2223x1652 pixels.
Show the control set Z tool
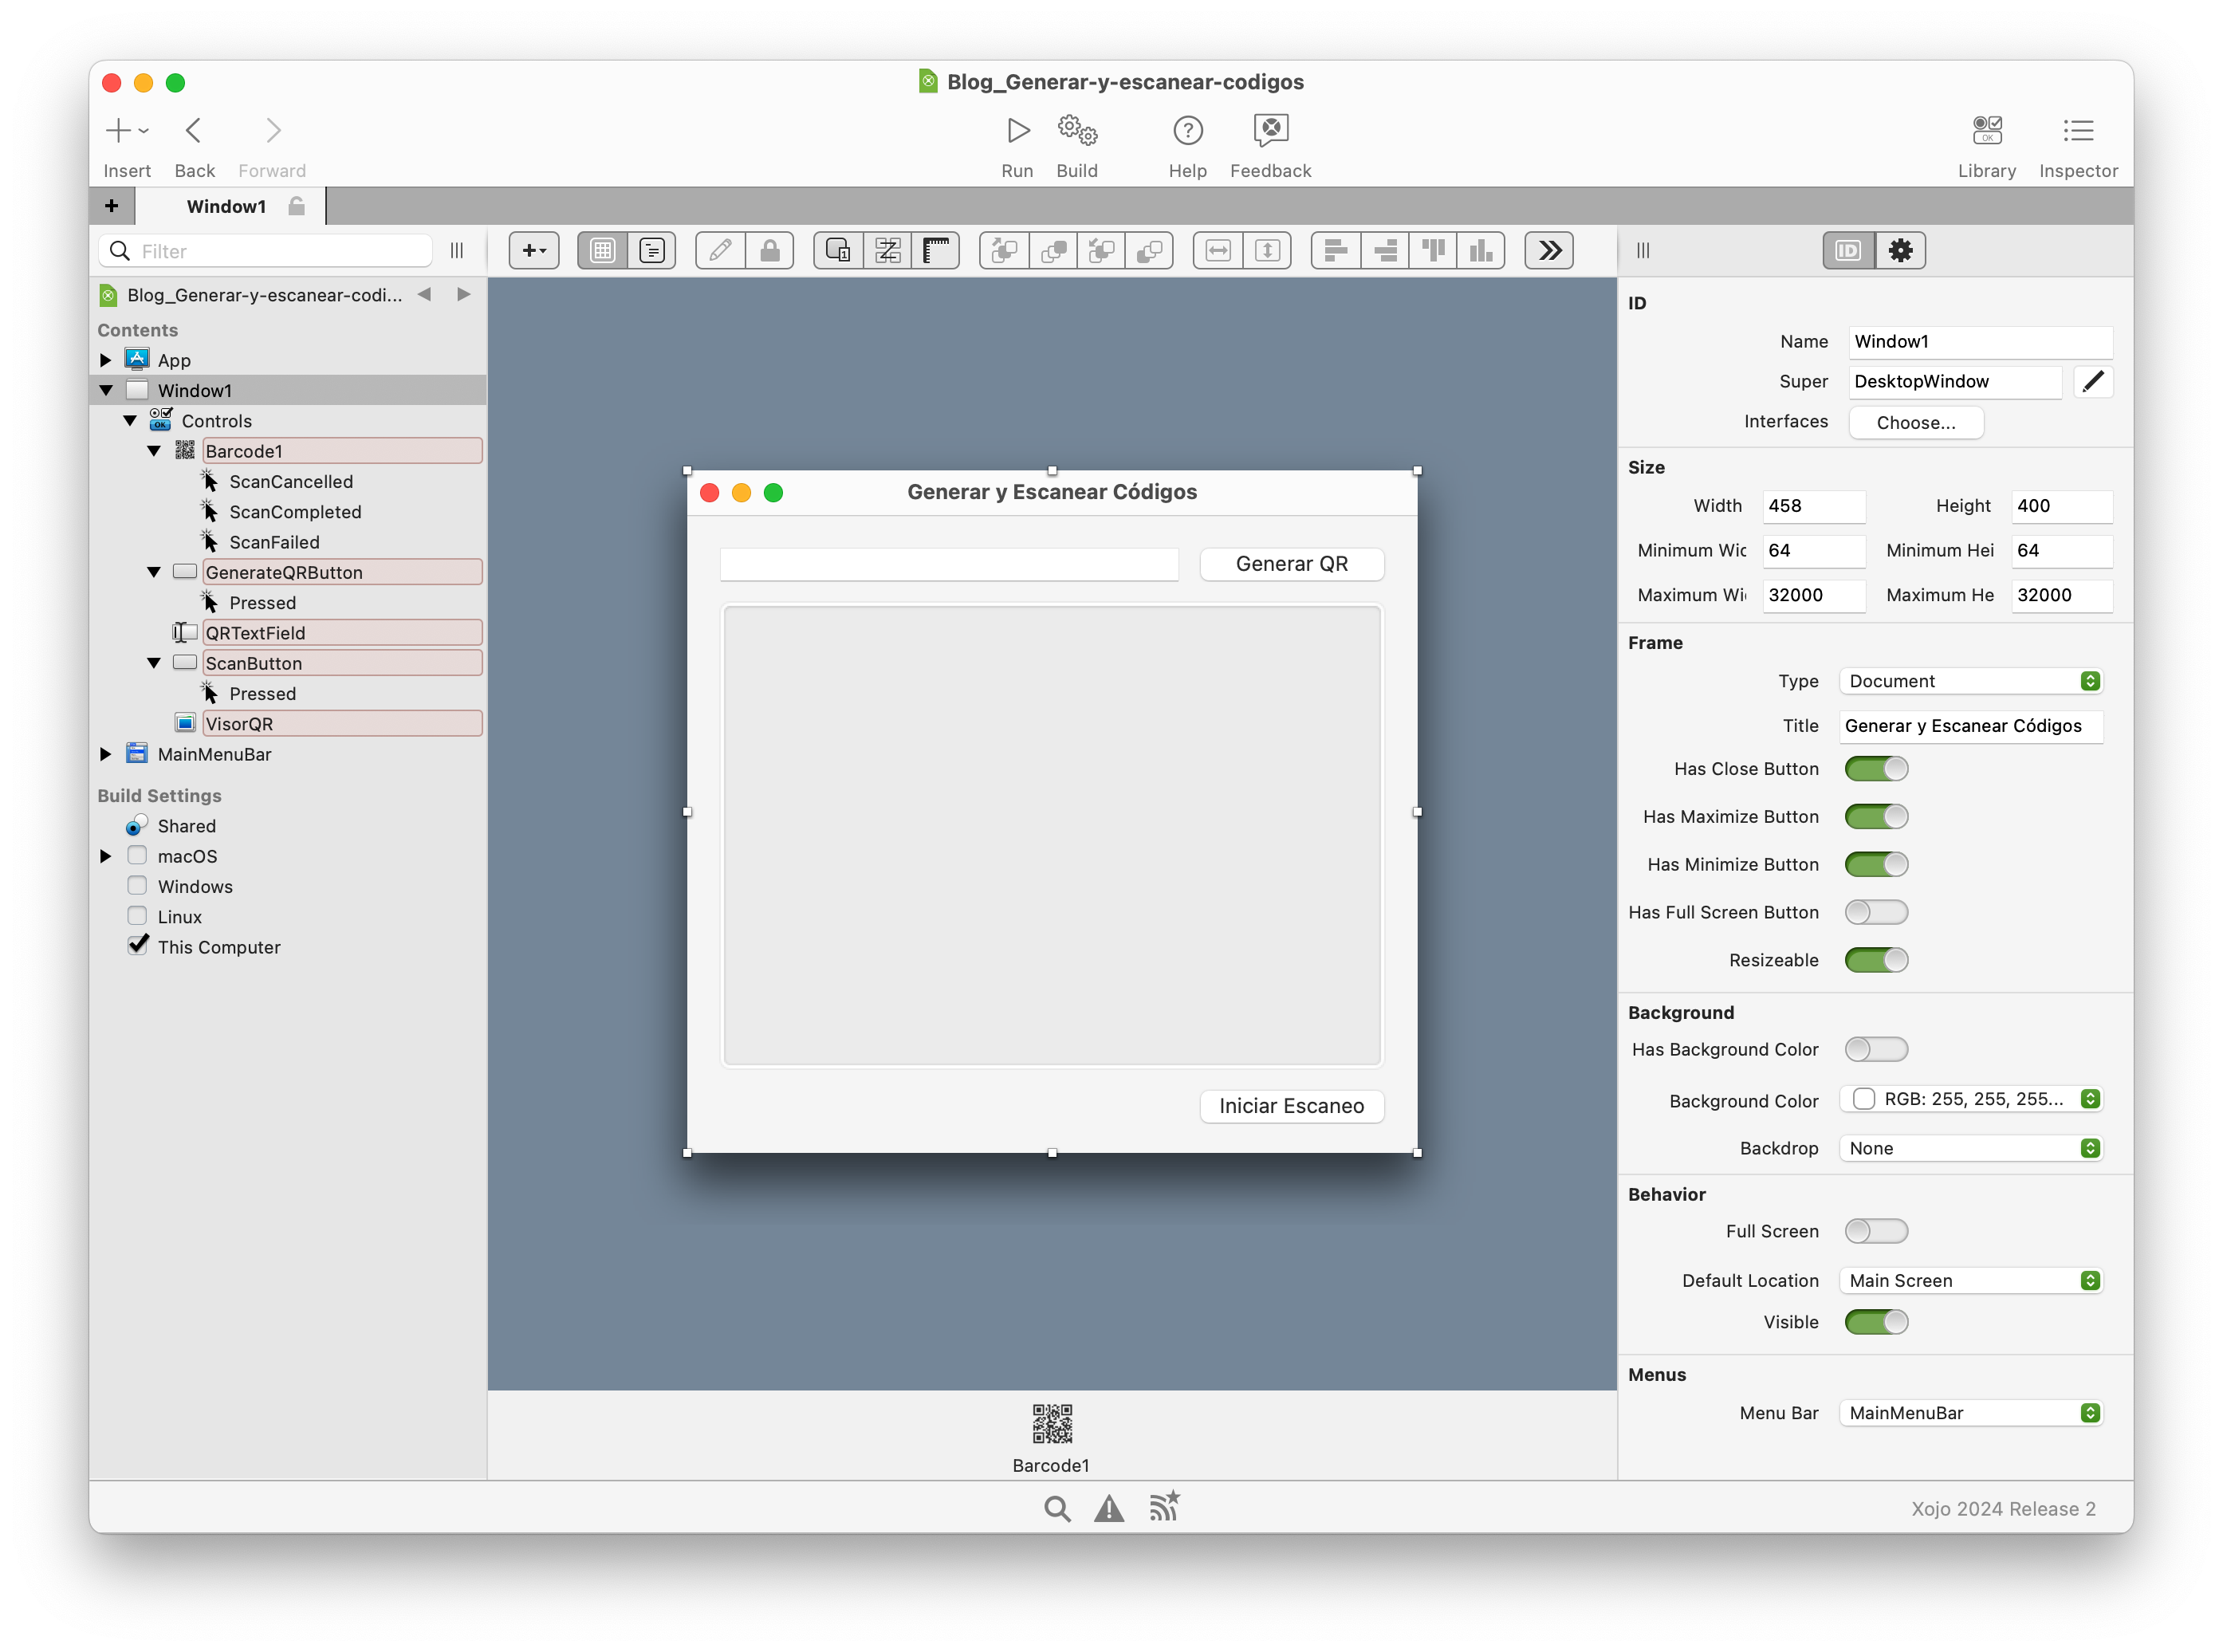[x=887, y=250]
